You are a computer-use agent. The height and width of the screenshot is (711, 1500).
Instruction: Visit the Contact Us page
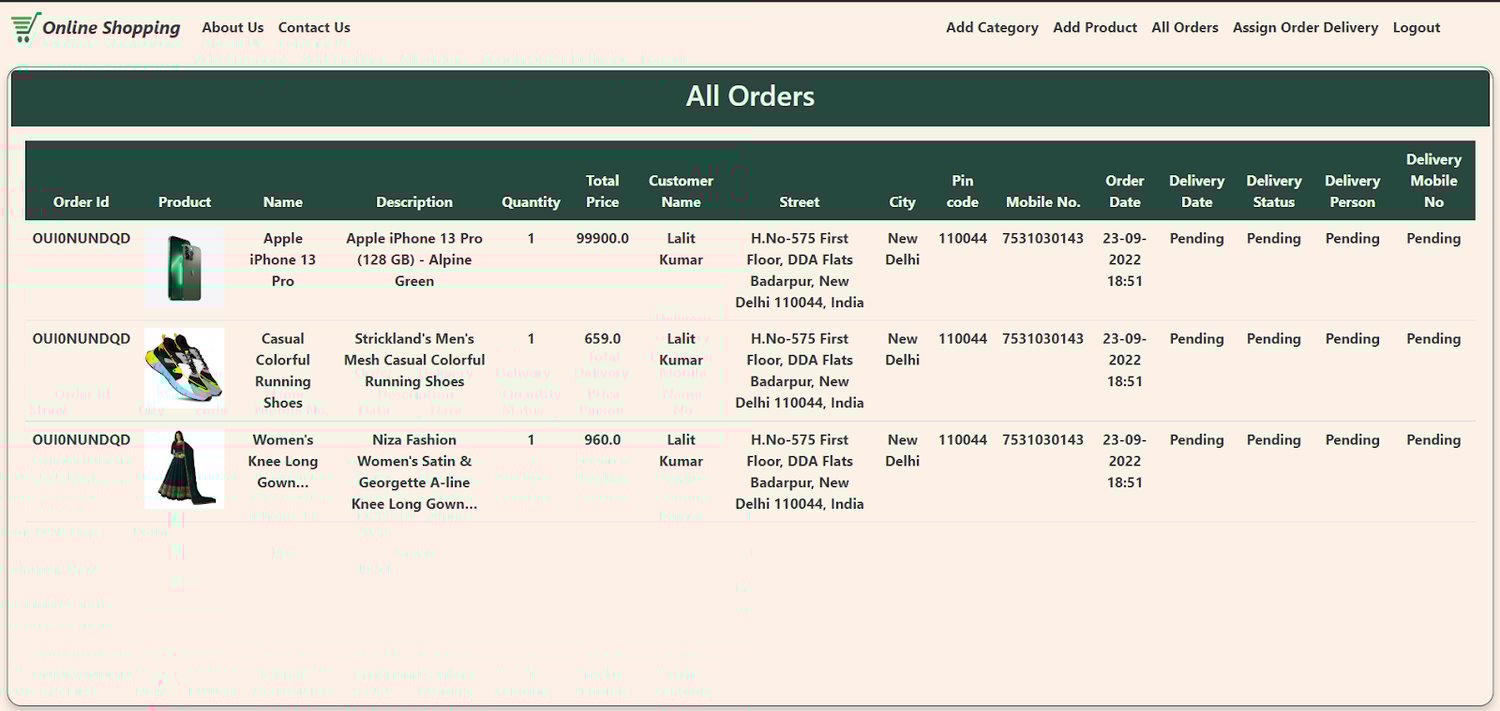pyautogui.click(x=314, y=27)
